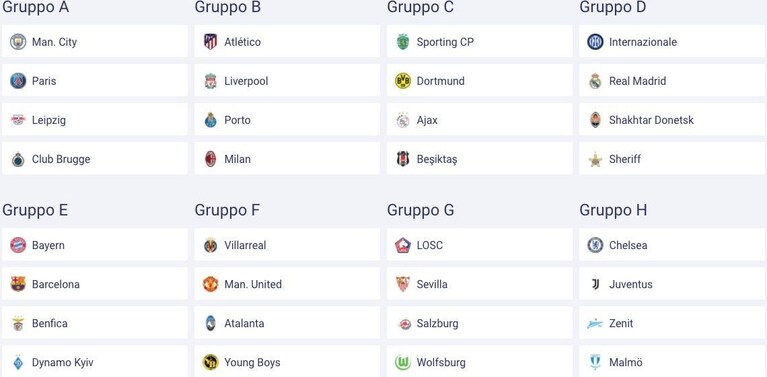Click the Sheriff star crest
The width and height of the screenshot is (767, 377).
pyautogui.click(x=595, y=159)
